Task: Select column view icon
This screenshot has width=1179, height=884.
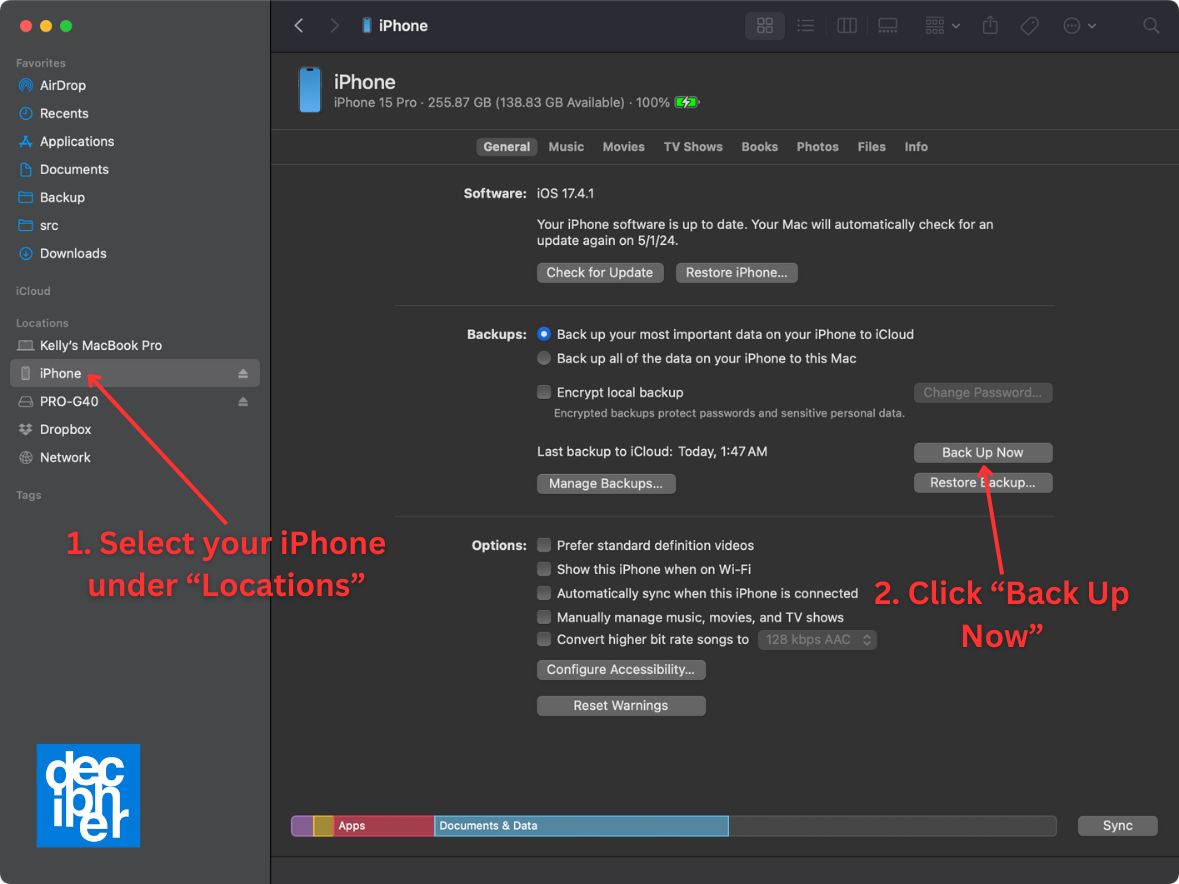Action: [x=846, y=26]
